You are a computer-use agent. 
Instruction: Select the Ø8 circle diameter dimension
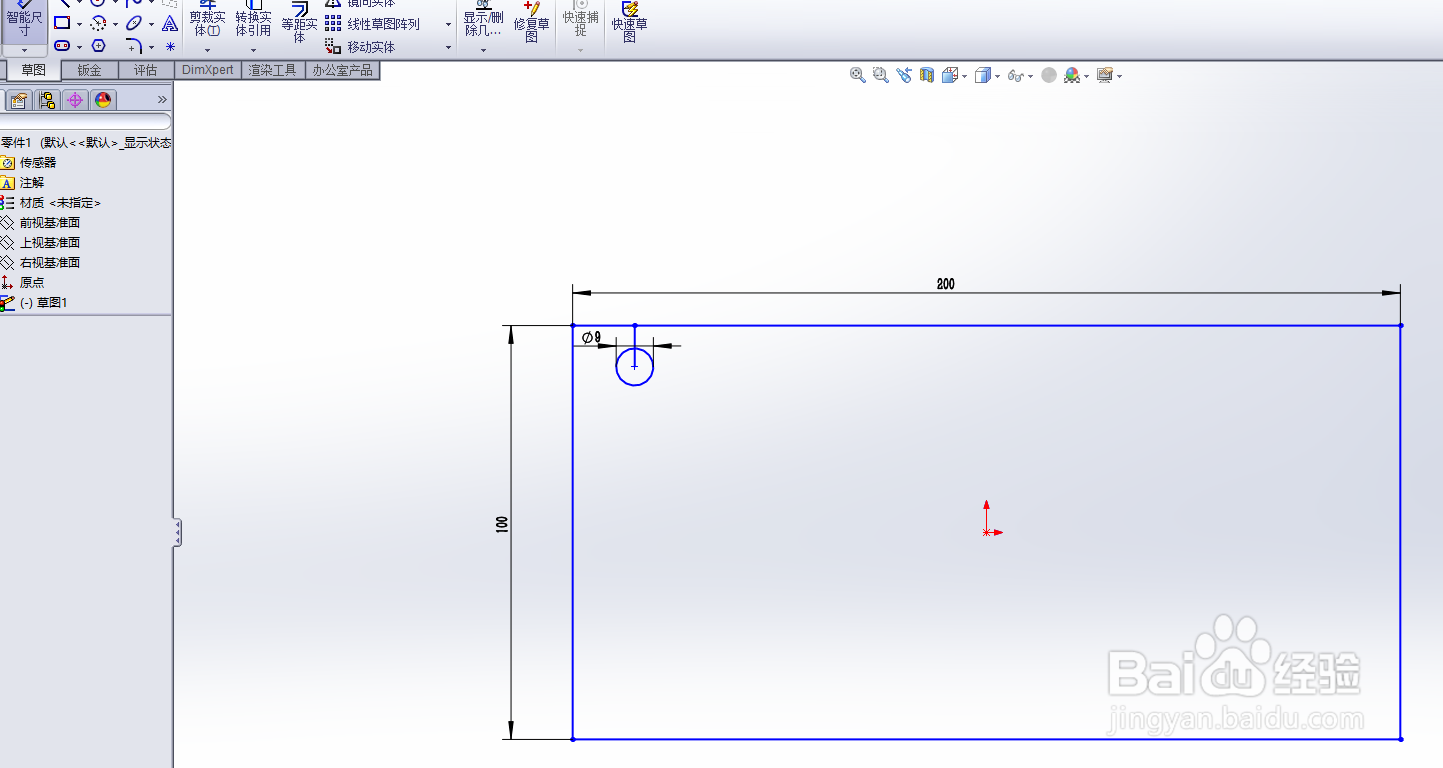[x=591, y=337]
